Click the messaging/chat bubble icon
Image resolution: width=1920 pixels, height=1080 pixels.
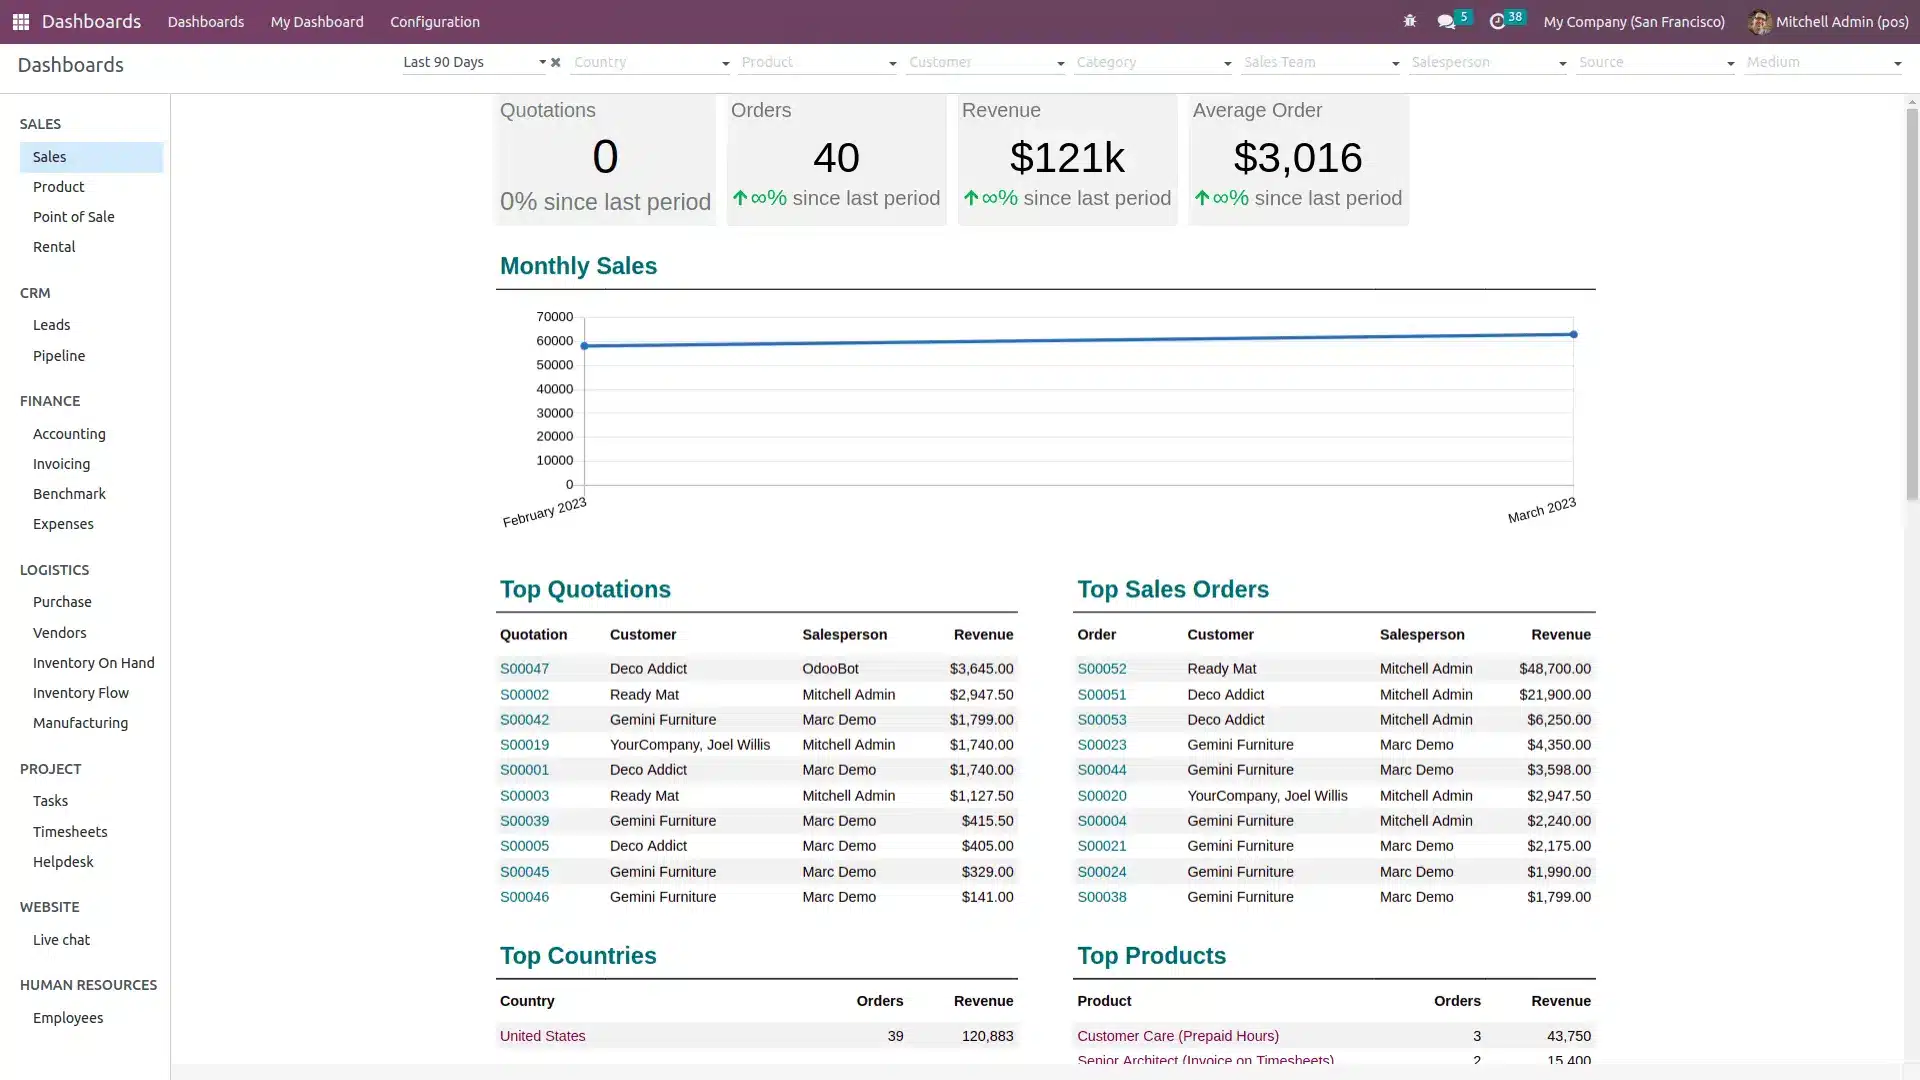point(1447,20)
